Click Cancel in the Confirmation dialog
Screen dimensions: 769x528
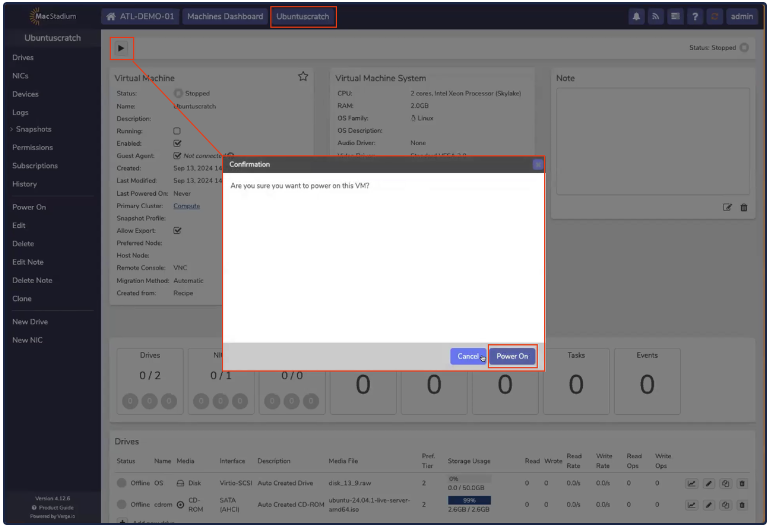click(467, 356)
